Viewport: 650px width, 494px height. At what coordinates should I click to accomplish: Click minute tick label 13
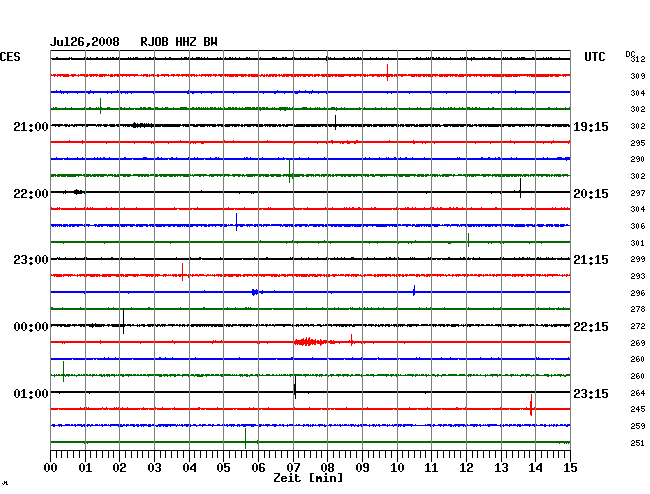pos(501,468)
